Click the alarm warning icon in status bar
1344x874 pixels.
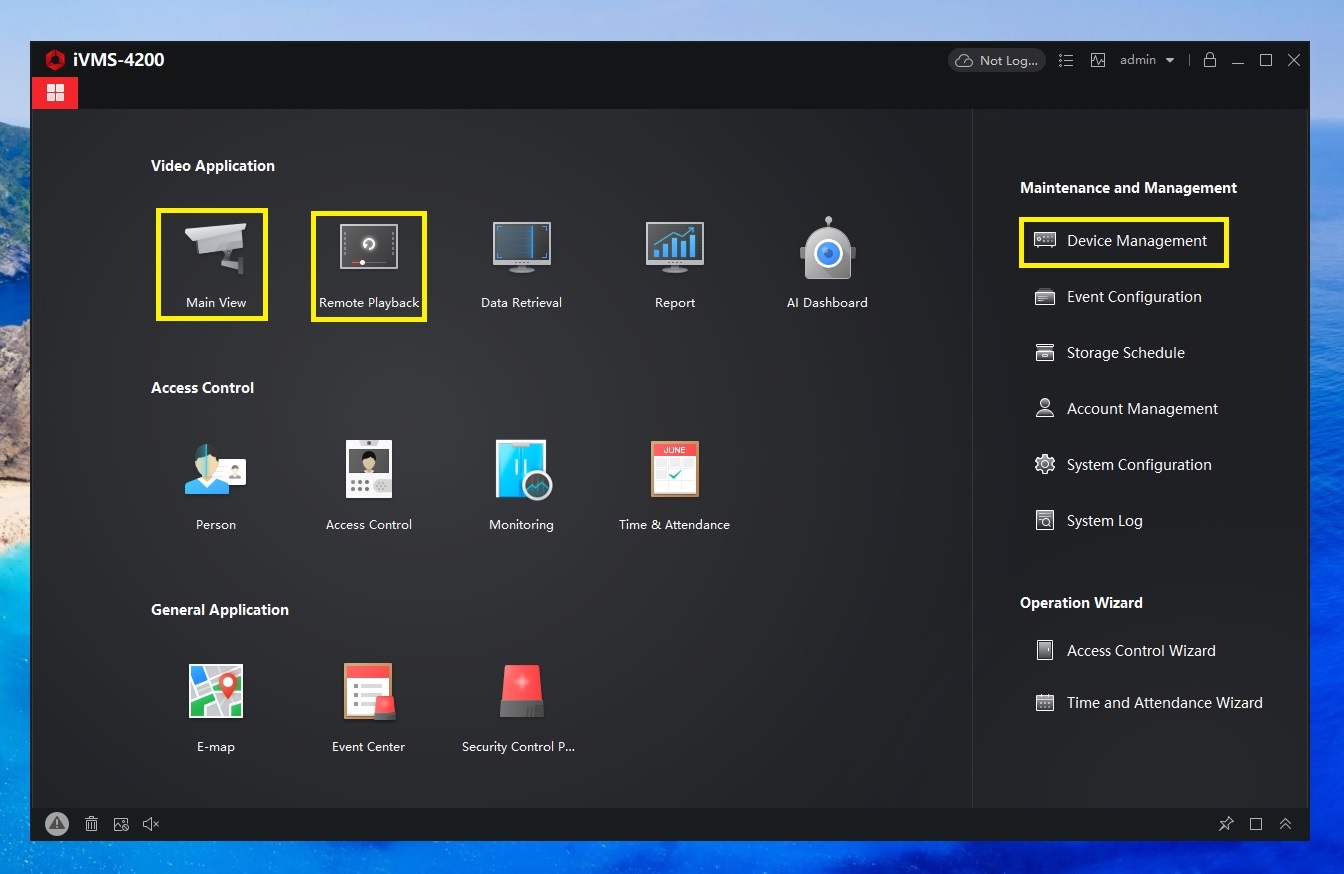pos(57,824)
